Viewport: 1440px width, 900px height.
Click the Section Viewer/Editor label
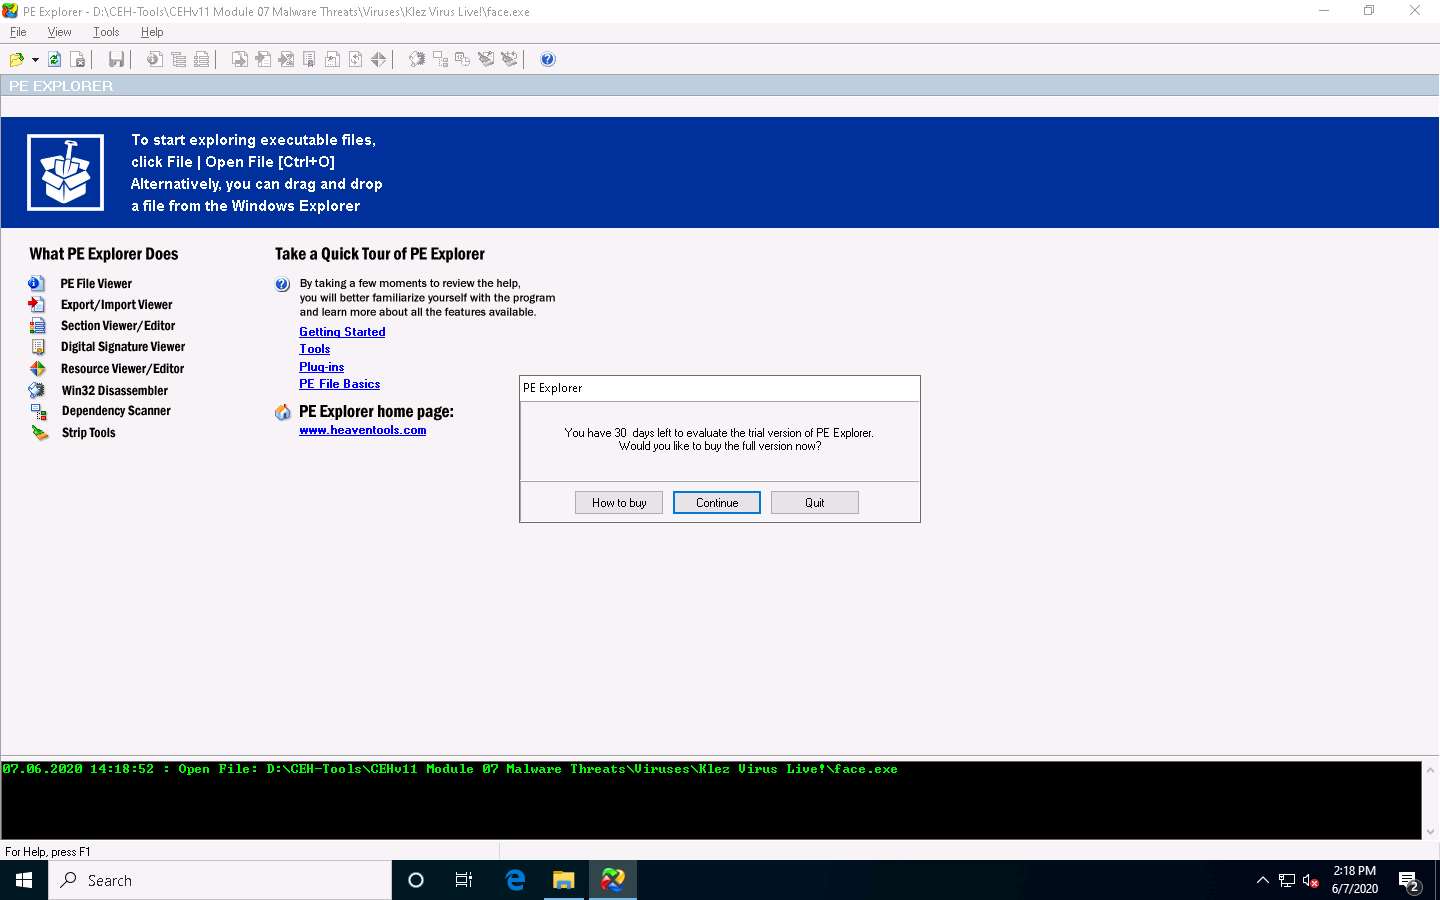[118, 326]
